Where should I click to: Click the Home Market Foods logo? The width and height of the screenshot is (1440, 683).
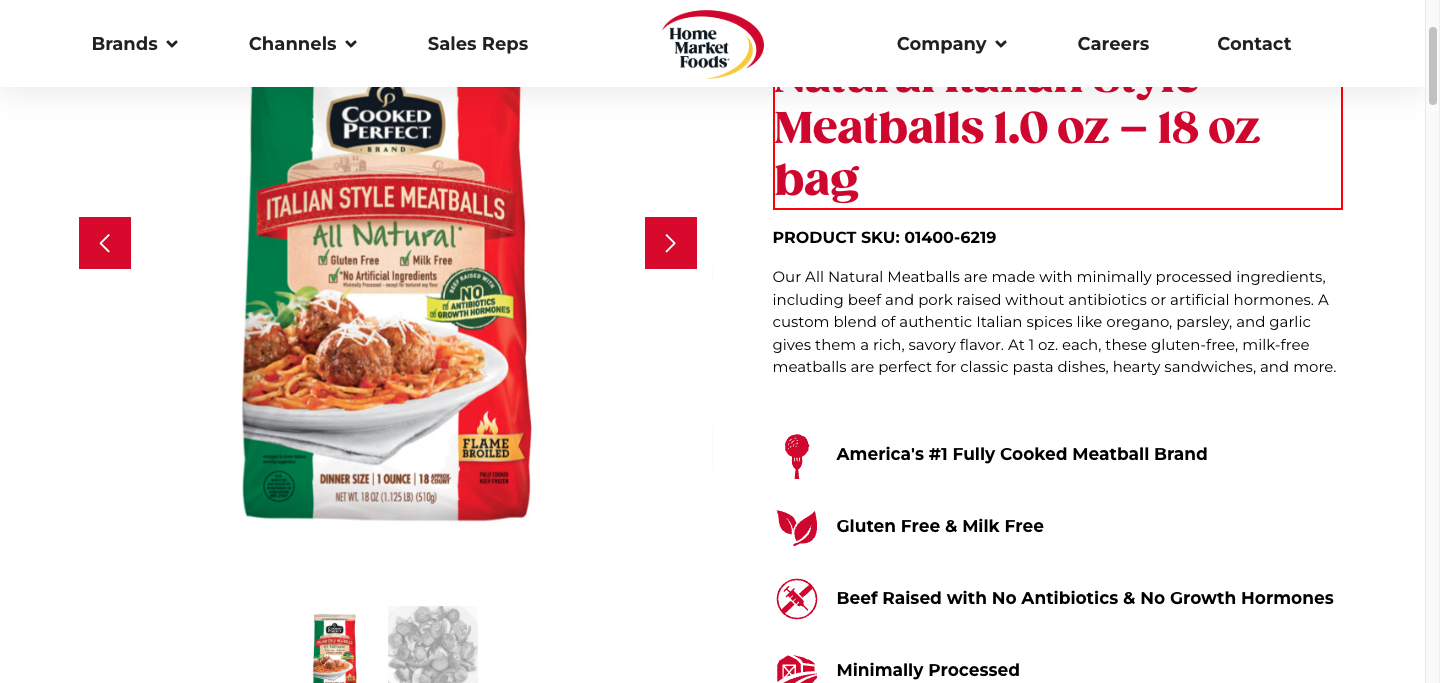click(712, 44)
